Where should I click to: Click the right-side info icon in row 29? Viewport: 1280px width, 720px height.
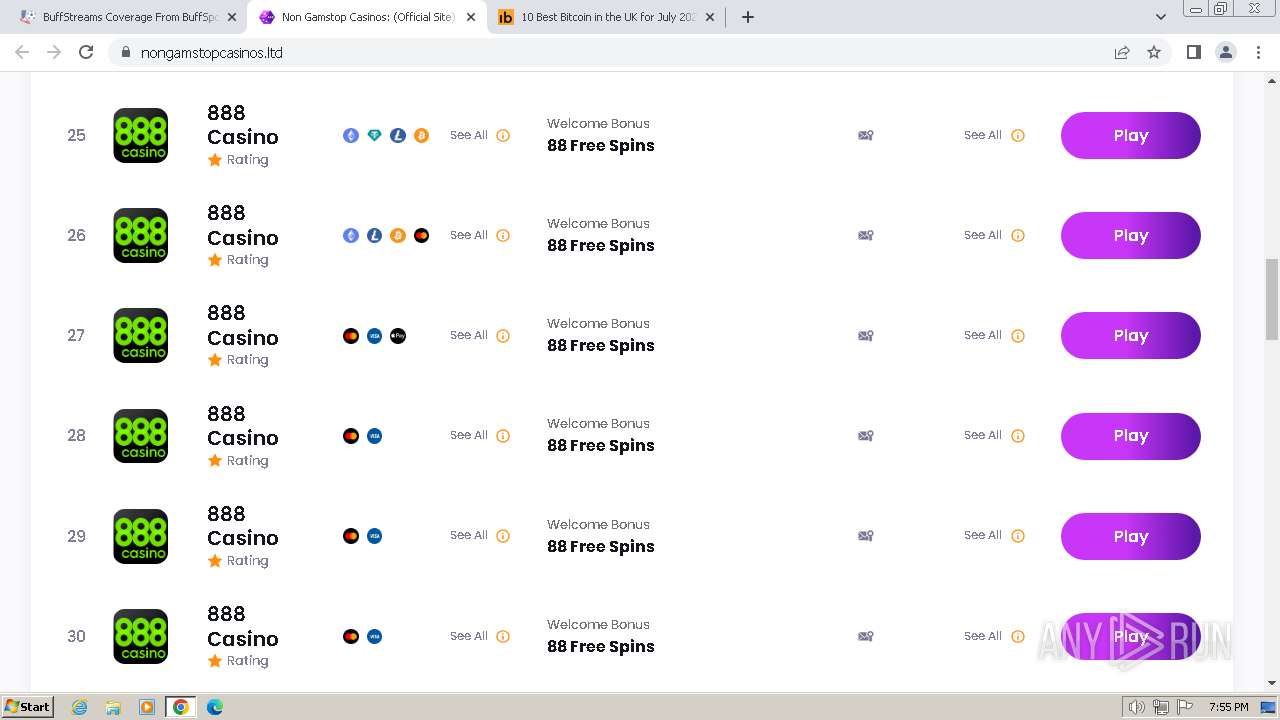pyautogui.click(x=1018, y=536)
